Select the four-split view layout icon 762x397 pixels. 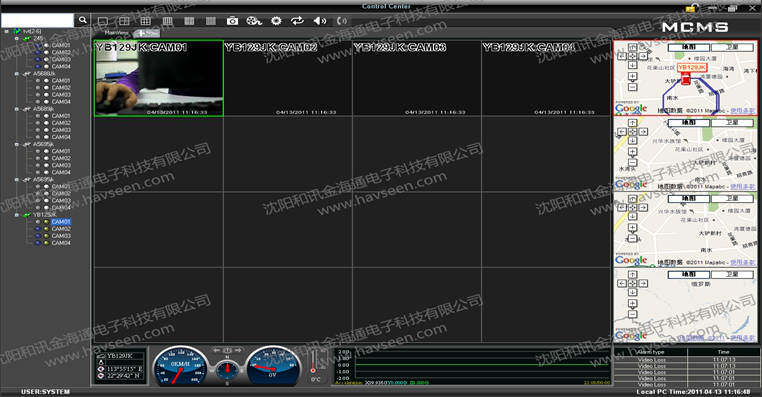tap(124, 21)
